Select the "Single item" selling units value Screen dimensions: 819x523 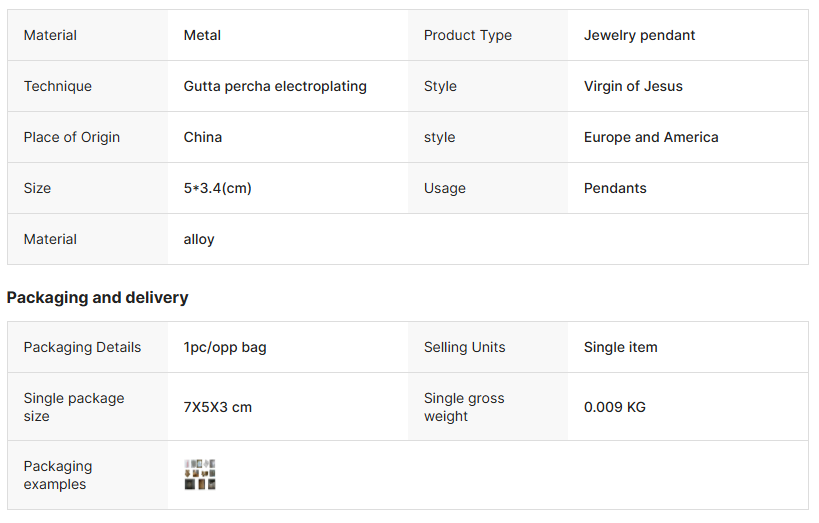621,347
